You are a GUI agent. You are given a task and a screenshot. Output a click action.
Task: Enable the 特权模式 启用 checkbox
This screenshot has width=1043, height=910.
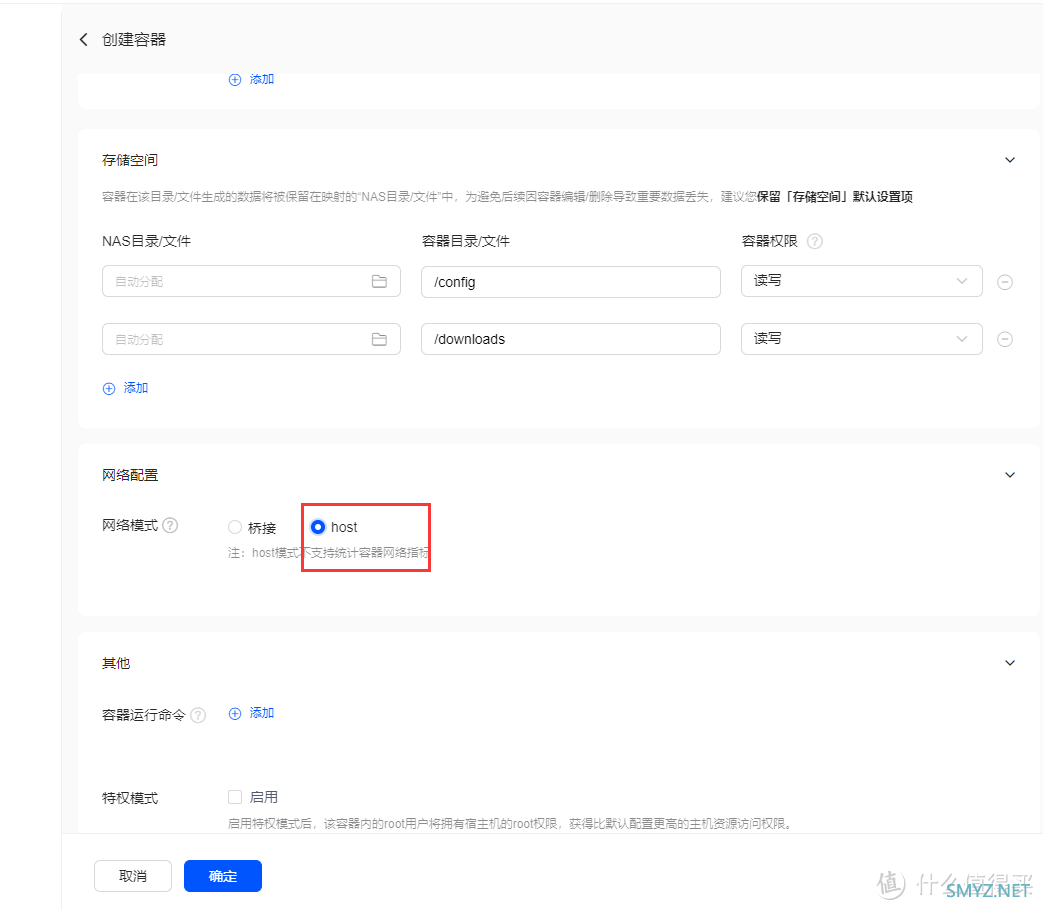[235, 797]
